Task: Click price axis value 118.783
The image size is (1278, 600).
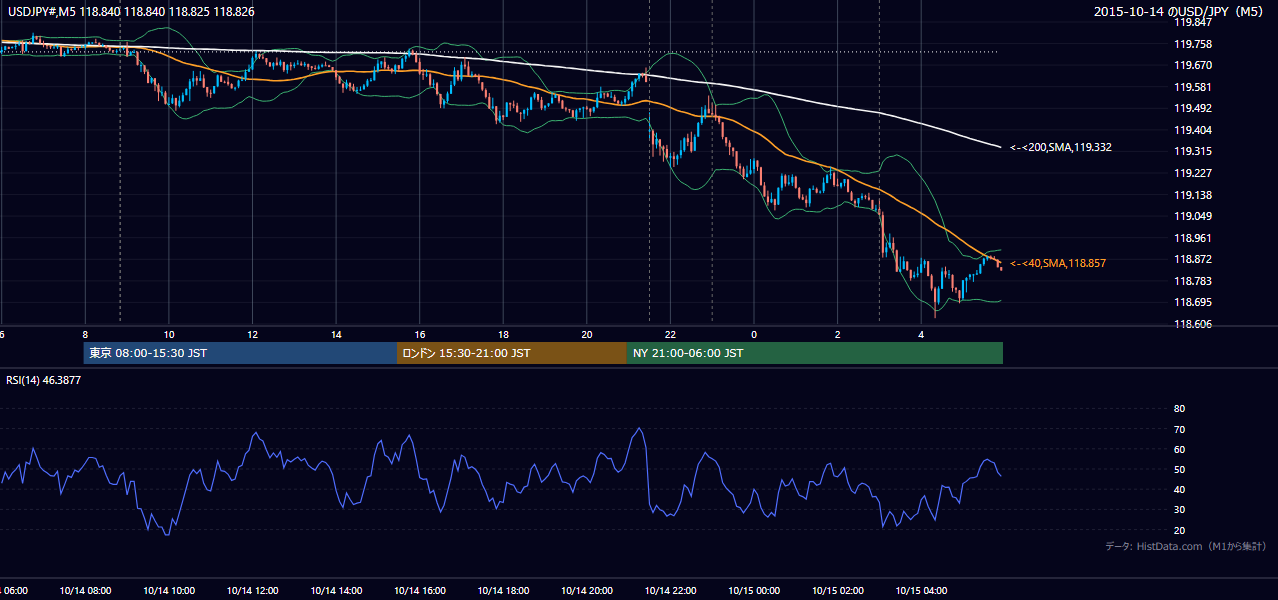Action: pos(1192,281)
